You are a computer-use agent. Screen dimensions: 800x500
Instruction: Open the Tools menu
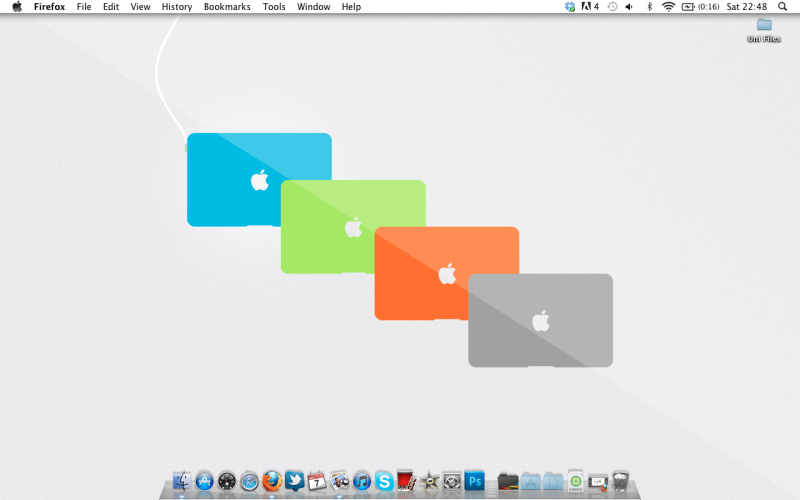point(274,7)
